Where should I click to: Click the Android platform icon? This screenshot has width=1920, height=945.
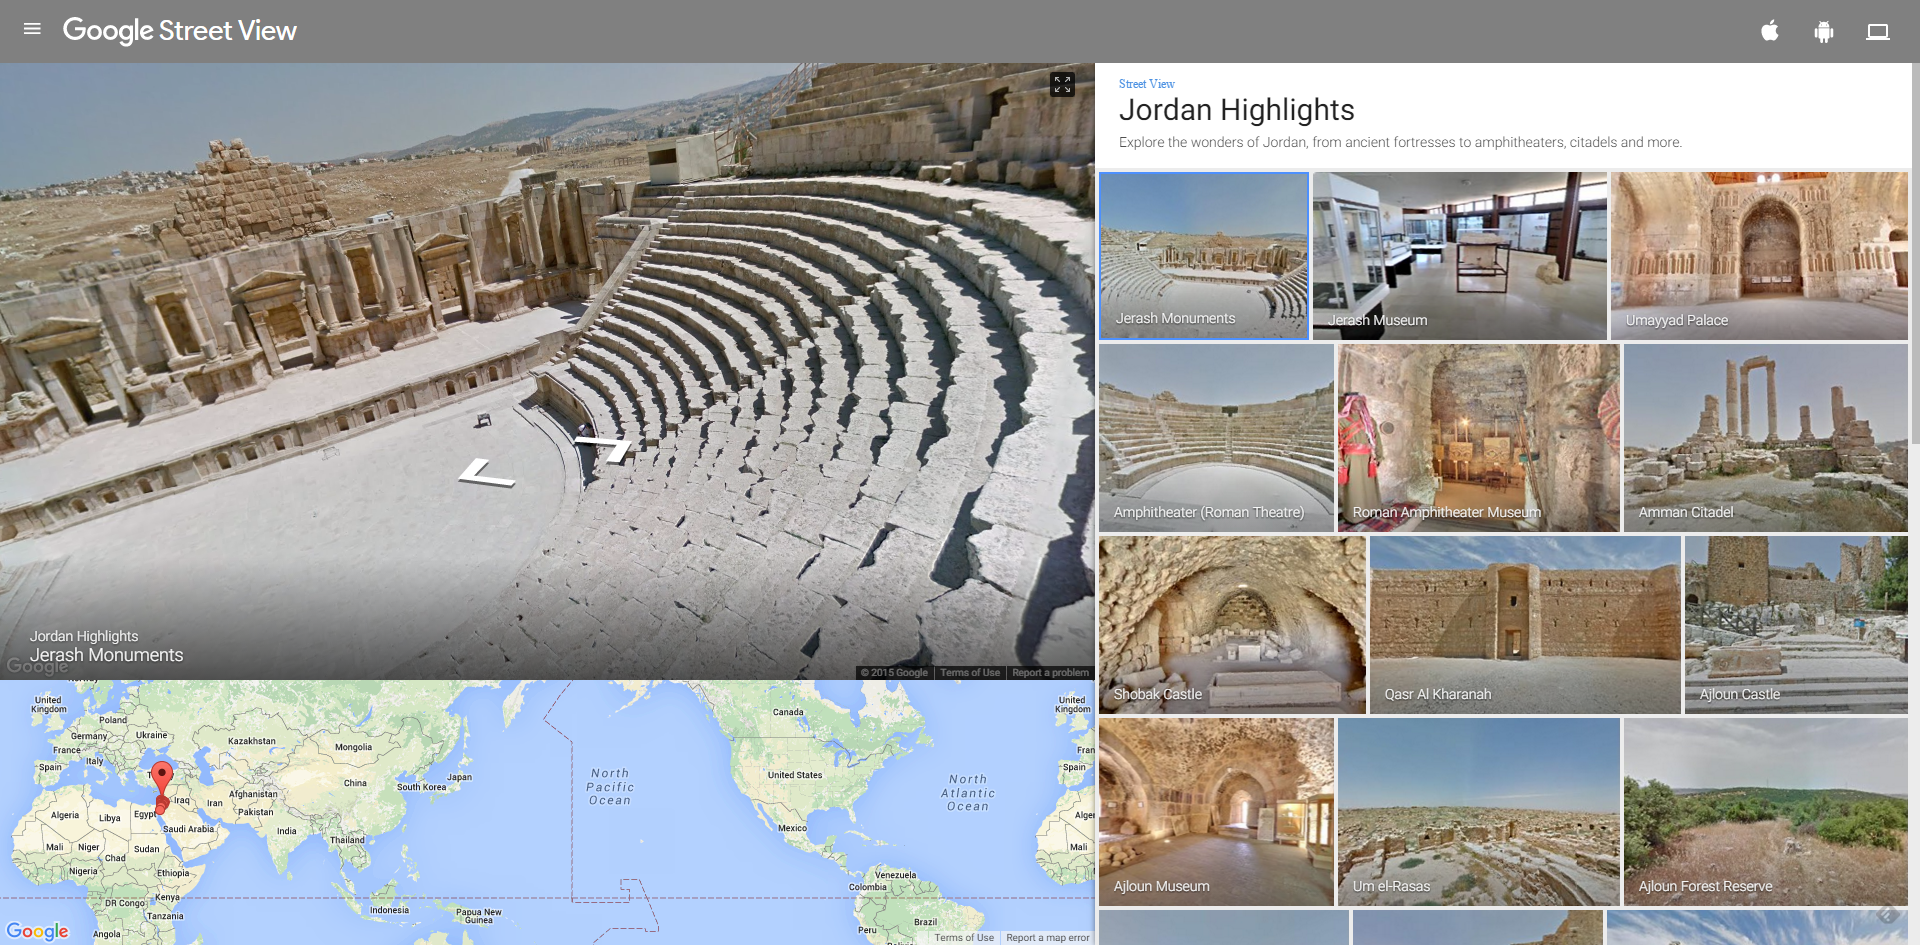coord(1823,32)
